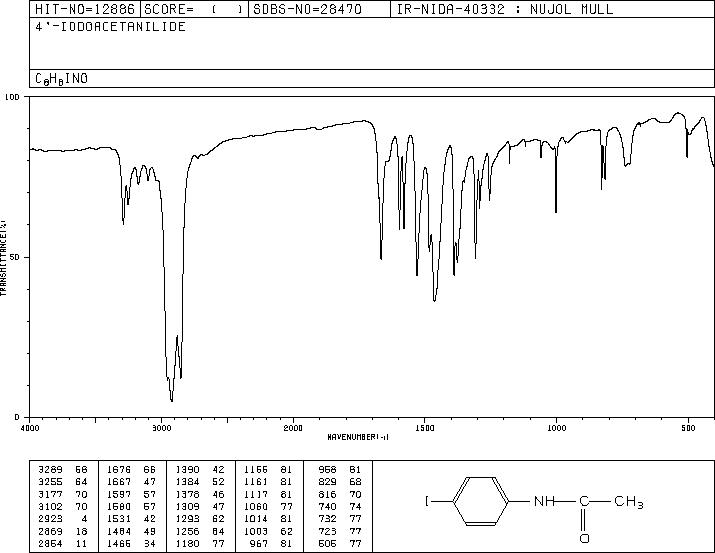Image resolution: width=715 pixels, height=553 pixels.
Task: Click peak table entry 1531
Action: pyautogui.click(x=131, y=519)
